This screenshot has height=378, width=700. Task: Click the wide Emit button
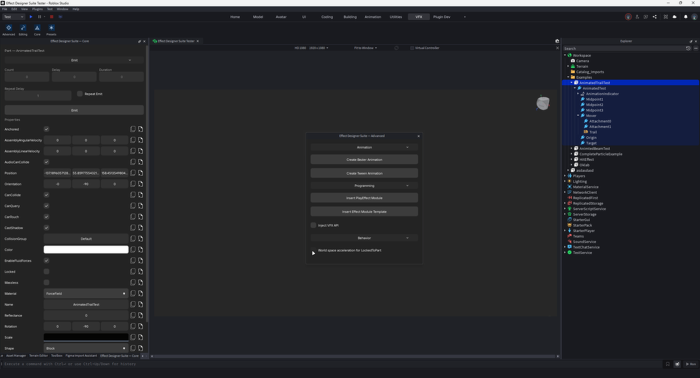(74, 110)
